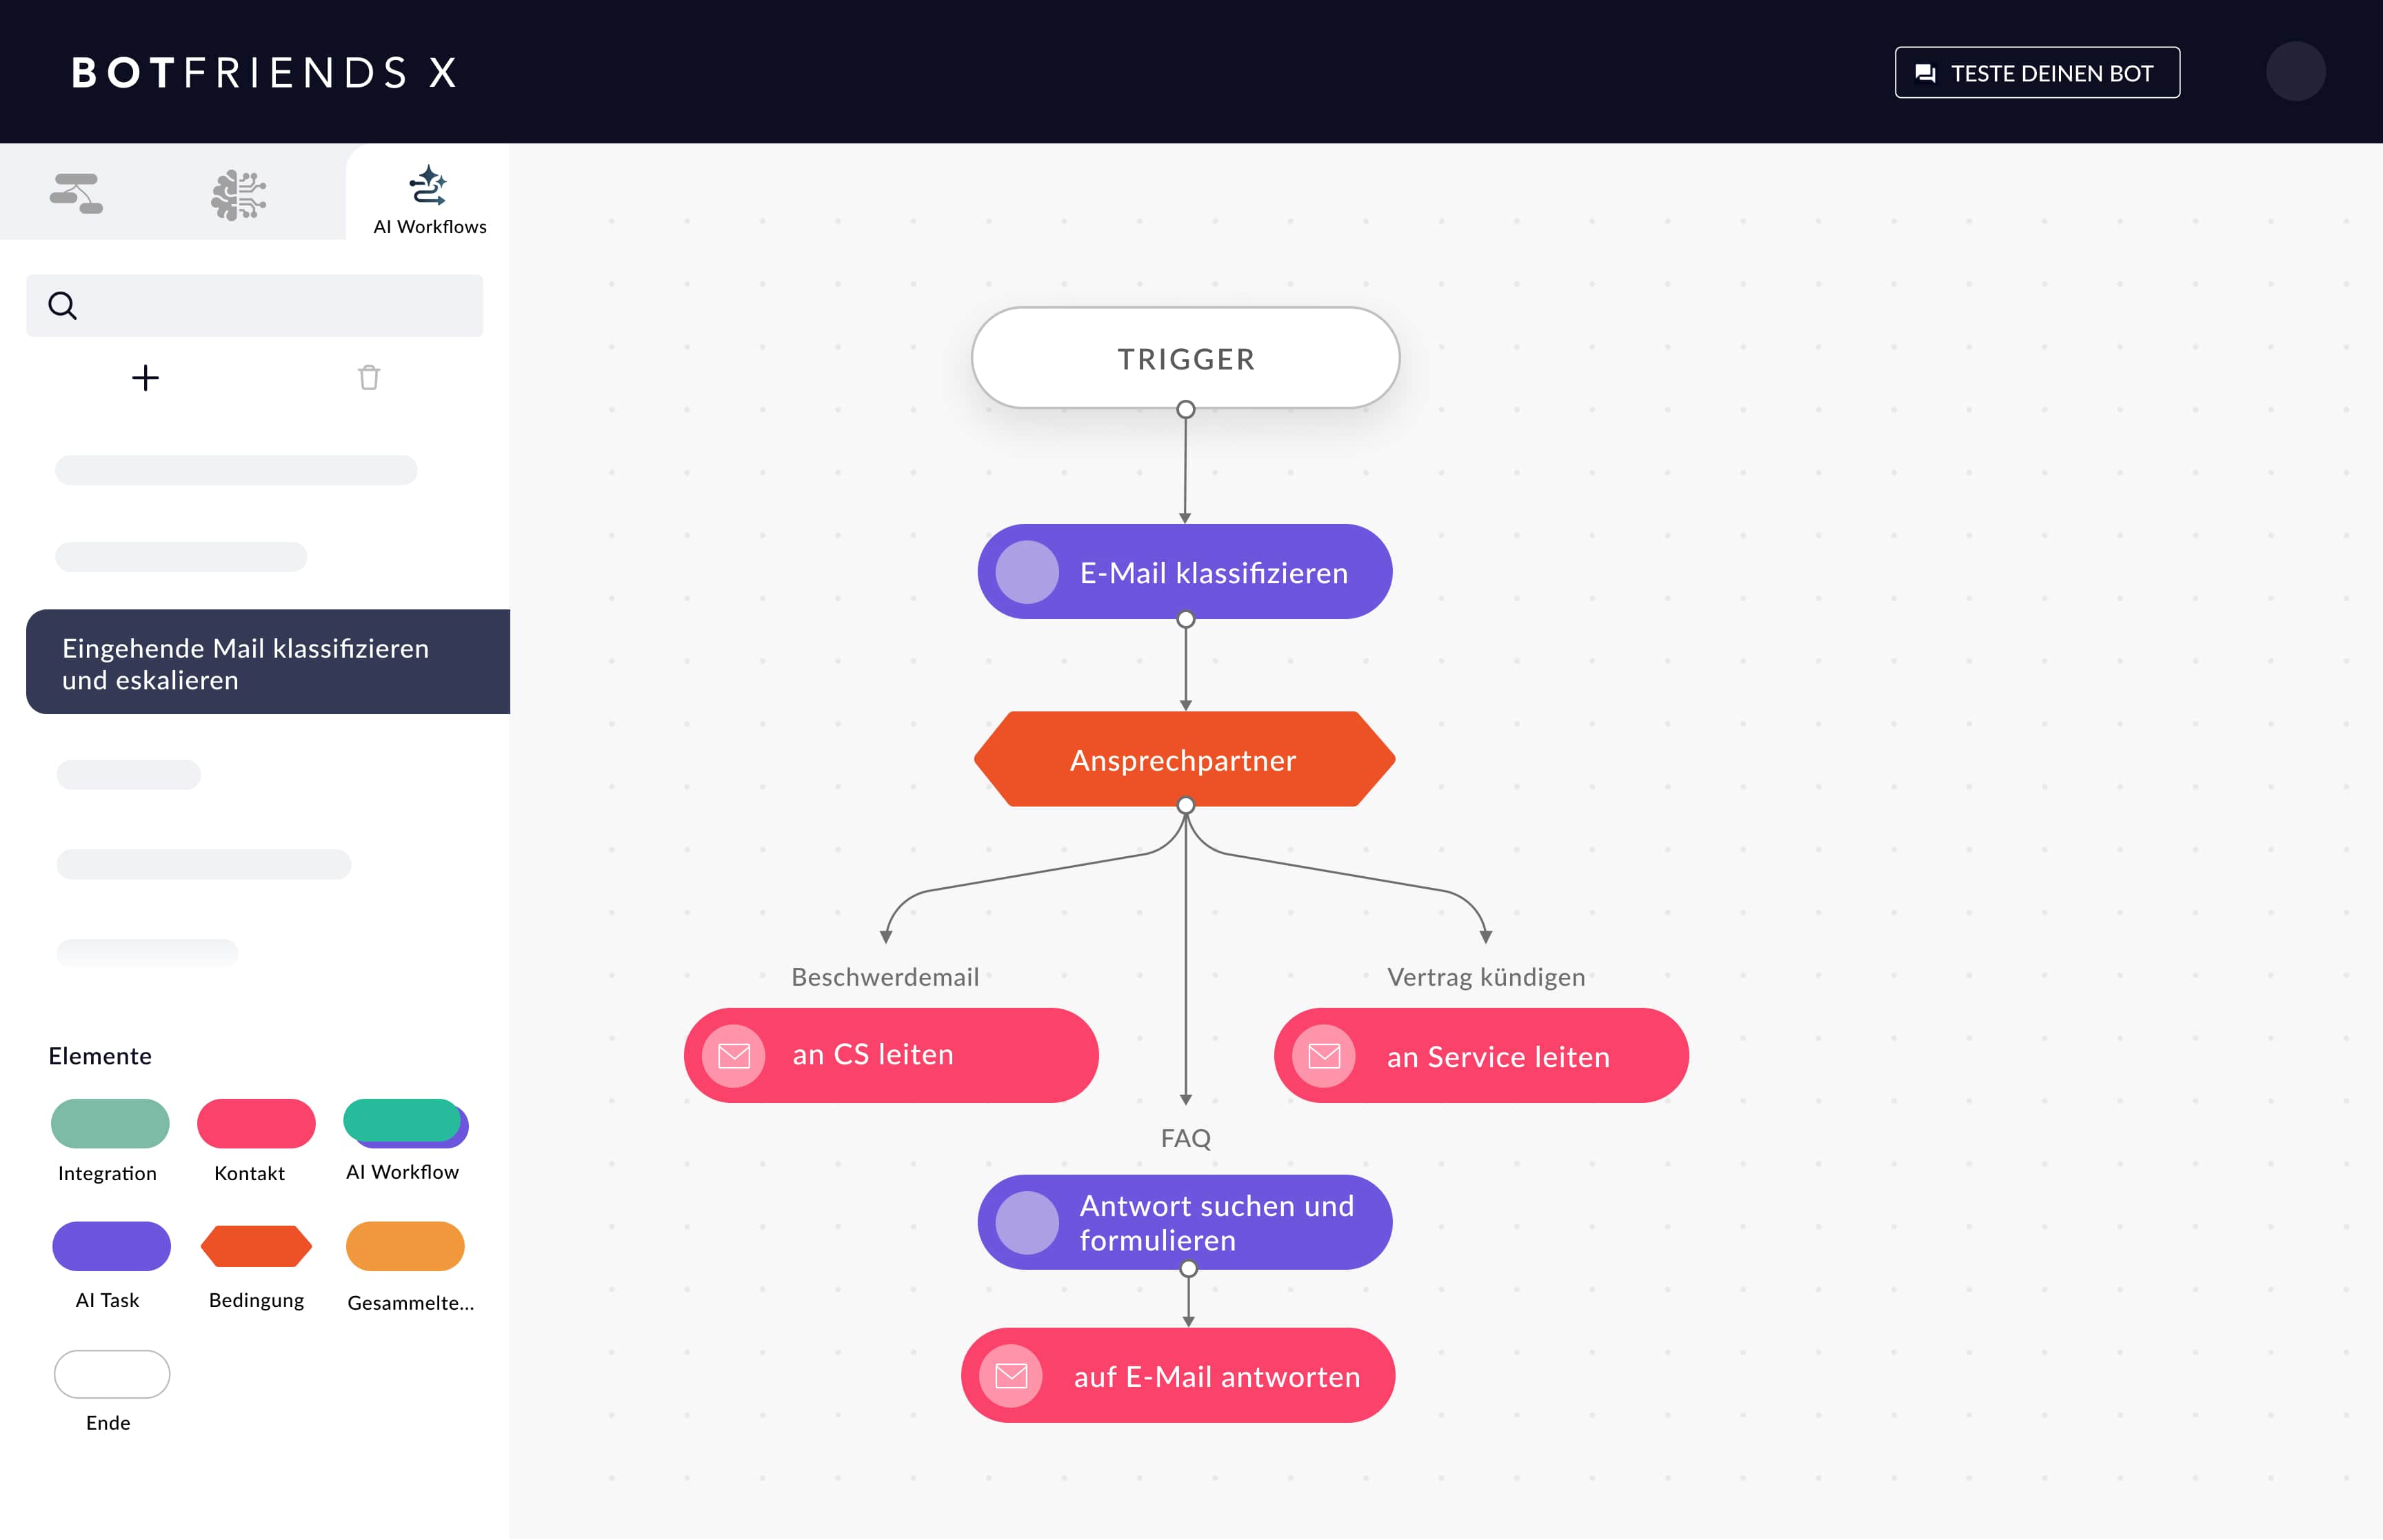Screen dimensions: 2383x1540
Task: Click the TRIGGER node
Action: click(1185, 359)
